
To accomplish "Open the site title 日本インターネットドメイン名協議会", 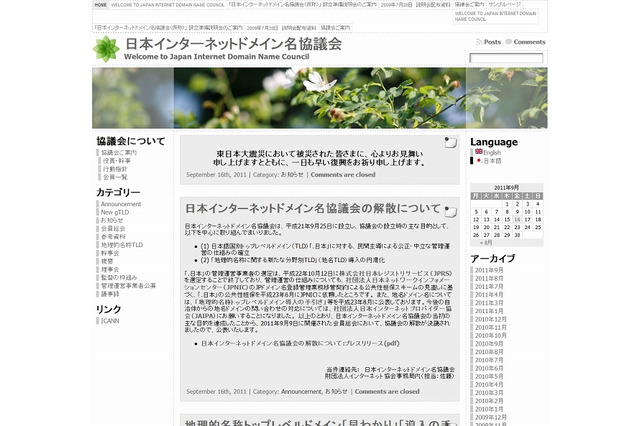I will coord(233,44).
